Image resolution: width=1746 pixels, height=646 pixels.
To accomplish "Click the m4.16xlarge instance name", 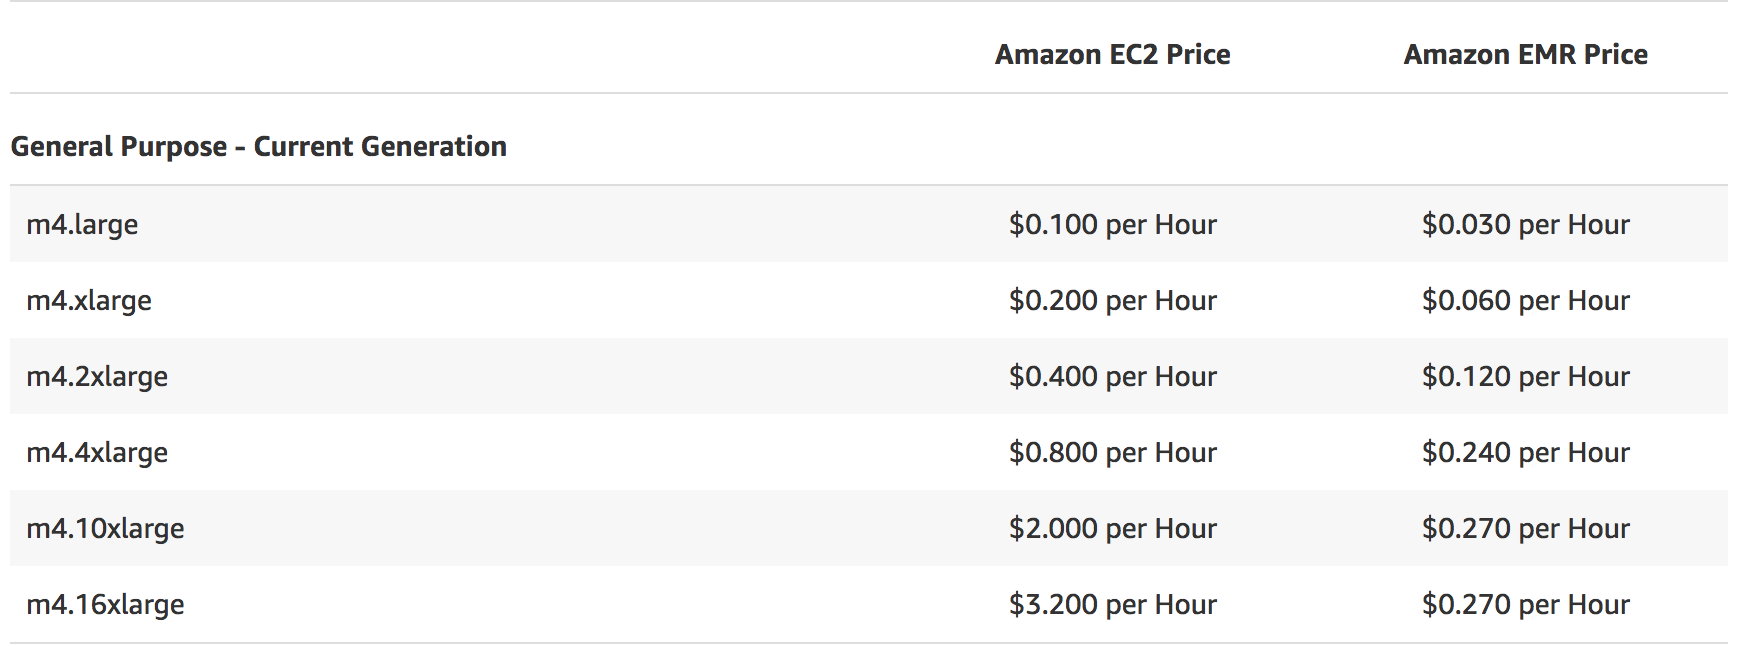I will [105, 604].
